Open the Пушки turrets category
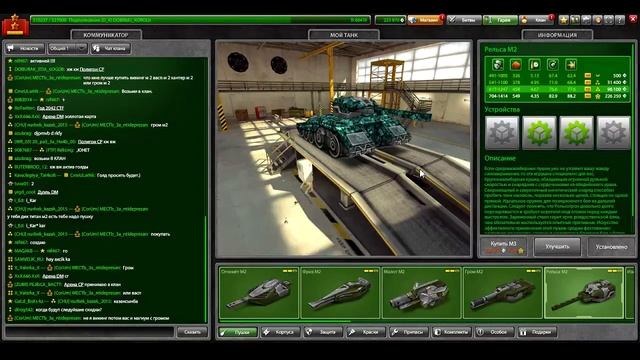This screenshot has height=360, width=640. point(238,332)
